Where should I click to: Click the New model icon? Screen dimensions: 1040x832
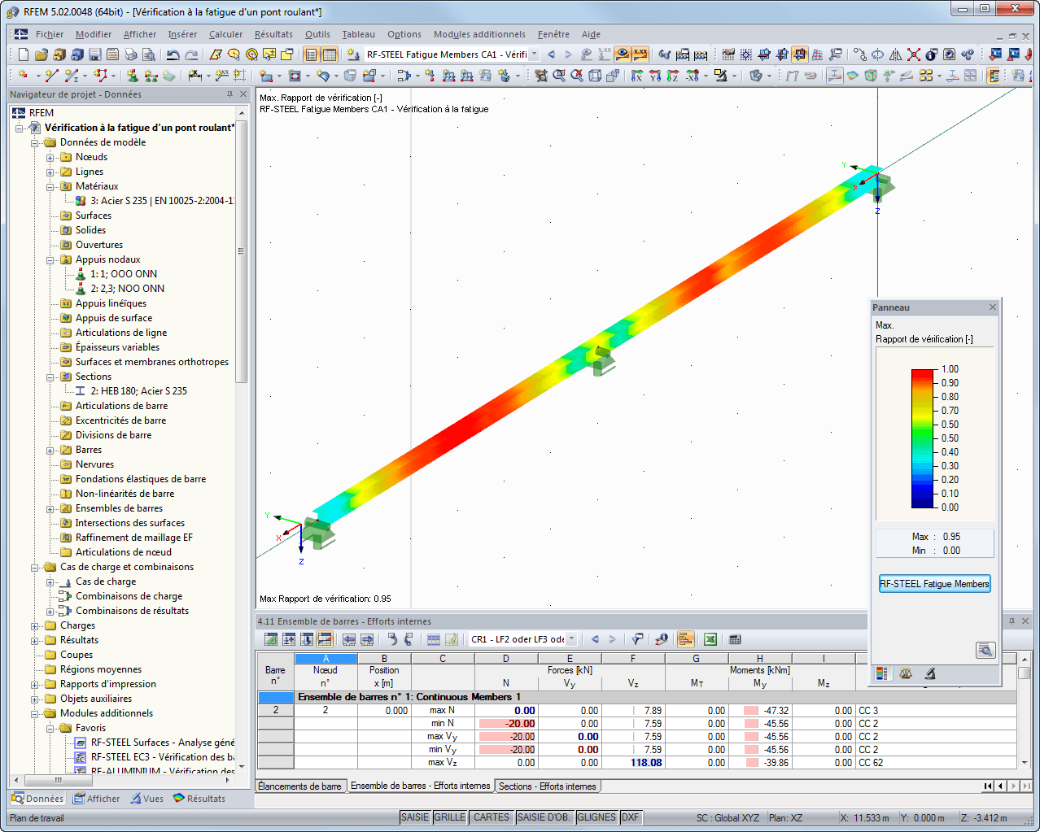click(23, 54)
